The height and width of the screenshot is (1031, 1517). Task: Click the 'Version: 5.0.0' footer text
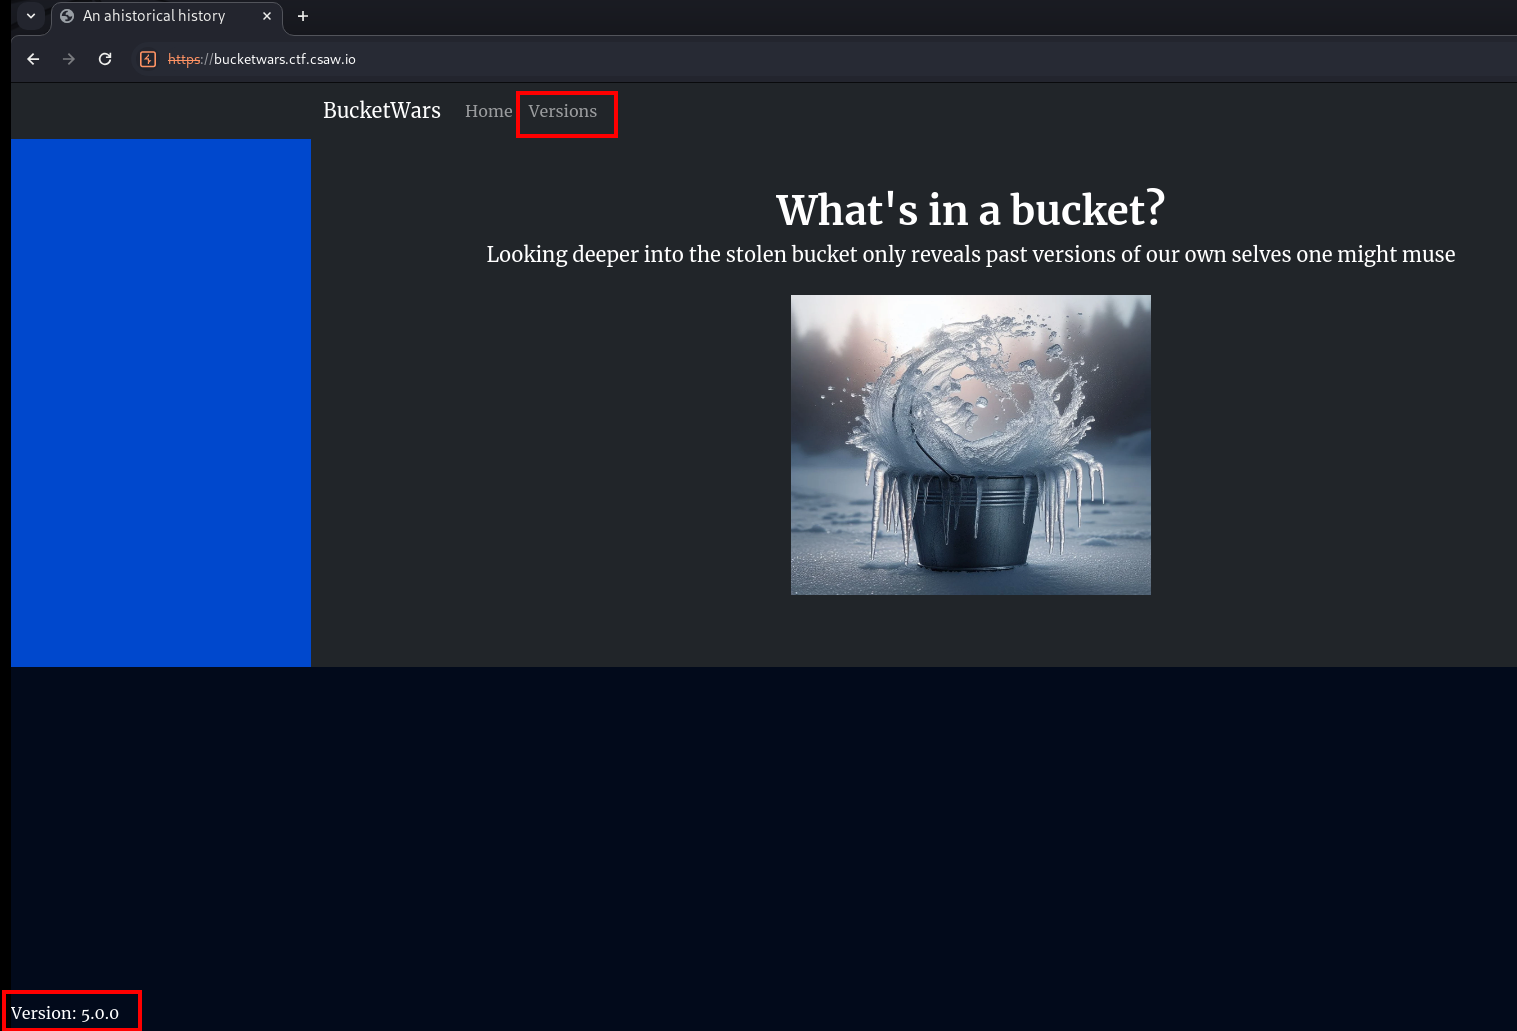point(65,1013)
